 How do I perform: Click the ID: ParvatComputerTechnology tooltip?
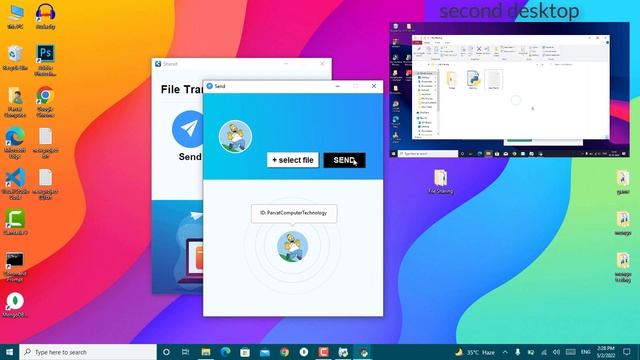pyautogui.click(x=294, y=213)
